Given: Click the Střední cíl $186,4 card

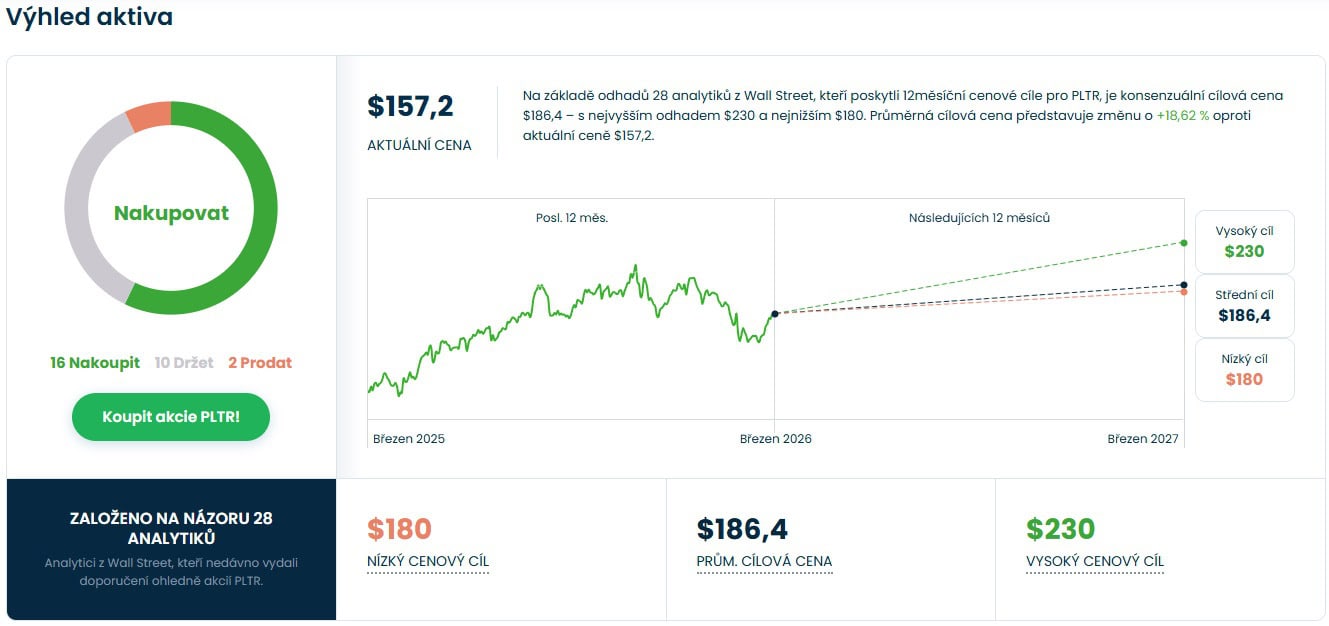Looking at the screenshot, I should point(1244,306).
